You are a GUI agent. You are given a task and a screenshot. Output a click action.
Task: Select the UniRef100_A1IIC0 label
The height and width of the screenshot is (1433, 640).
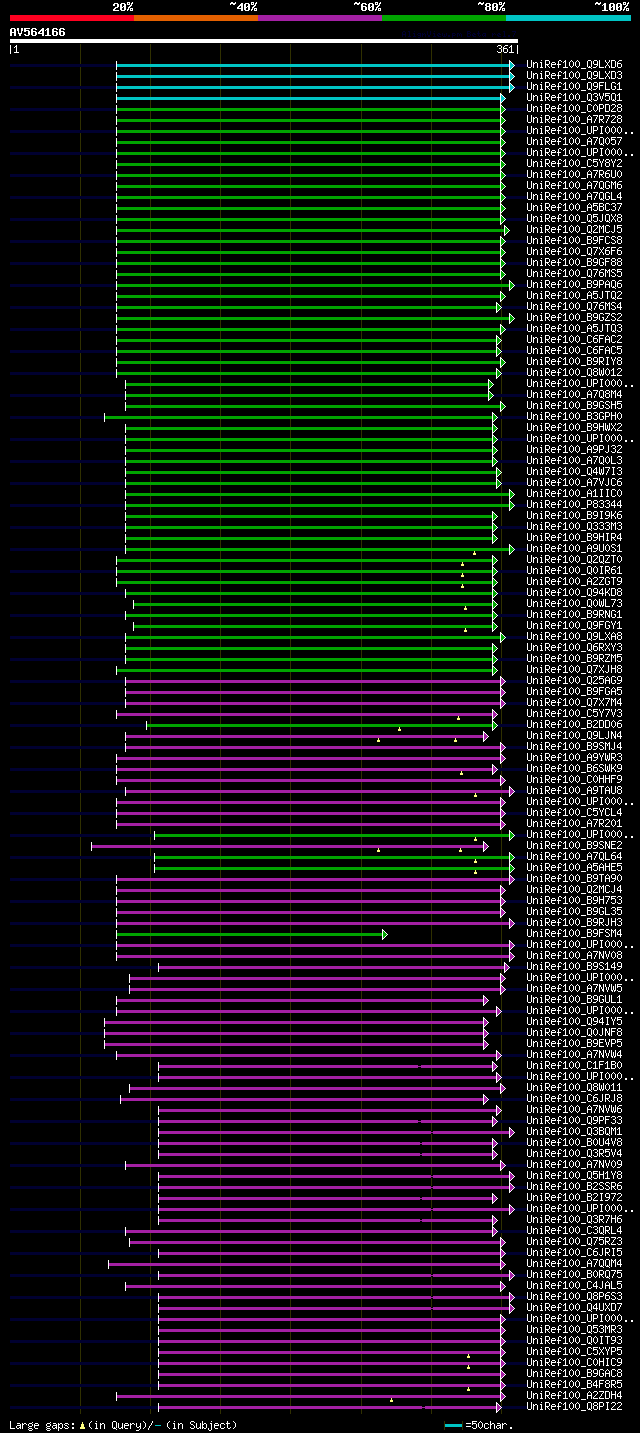574,494
